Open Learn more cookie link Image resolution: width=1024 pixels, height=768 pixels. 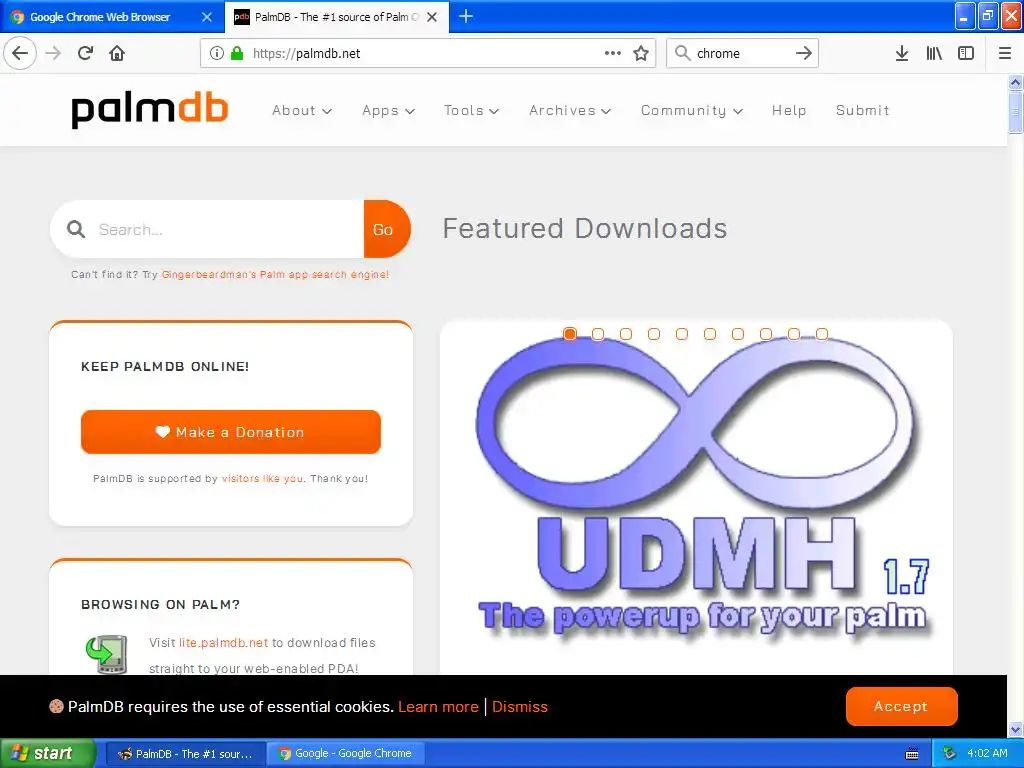(438, 707)
